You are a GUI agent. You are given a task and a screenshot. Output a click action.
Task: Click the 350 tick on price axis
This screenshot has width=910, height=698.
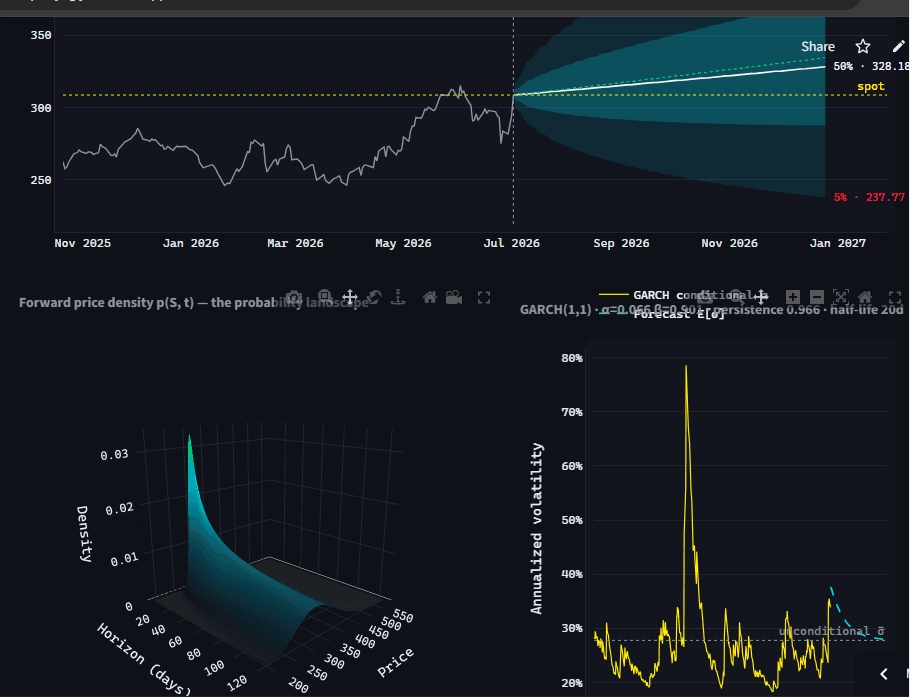click(x=41, y=35)
